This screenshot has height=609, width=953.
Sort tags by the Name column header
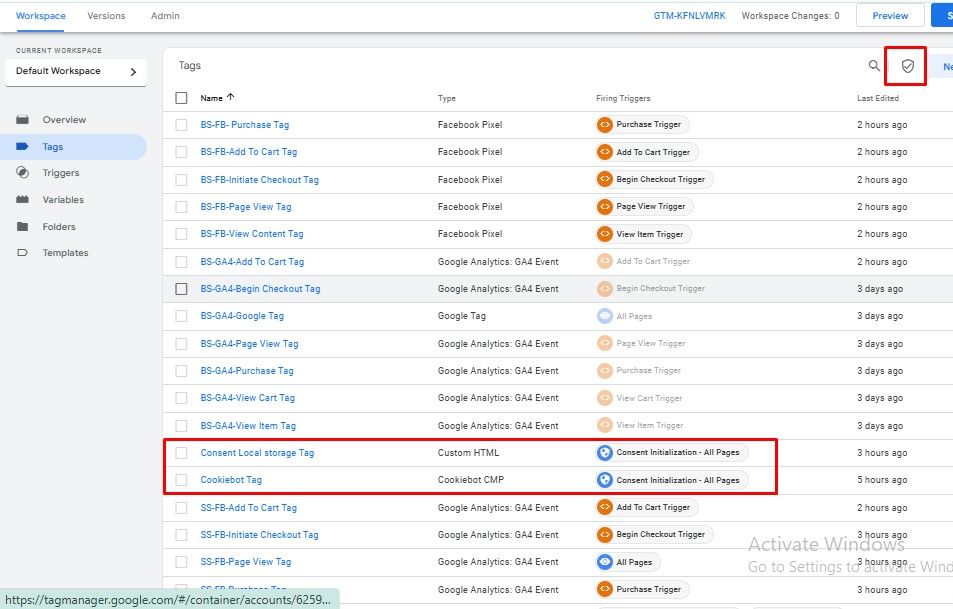(211, 98)
